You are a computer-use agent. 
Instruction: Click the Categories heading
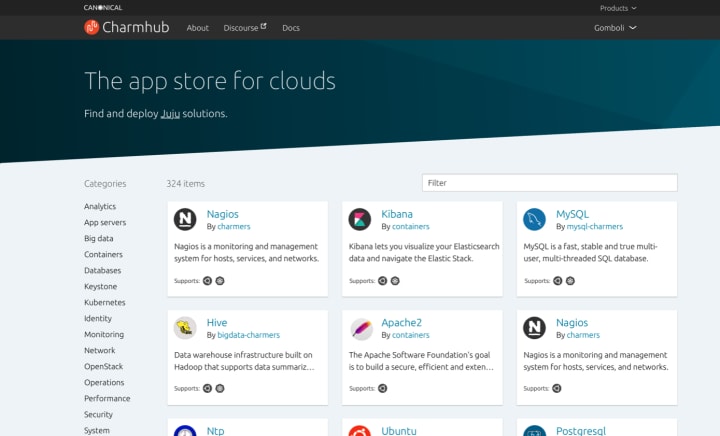tap(105, 184)
